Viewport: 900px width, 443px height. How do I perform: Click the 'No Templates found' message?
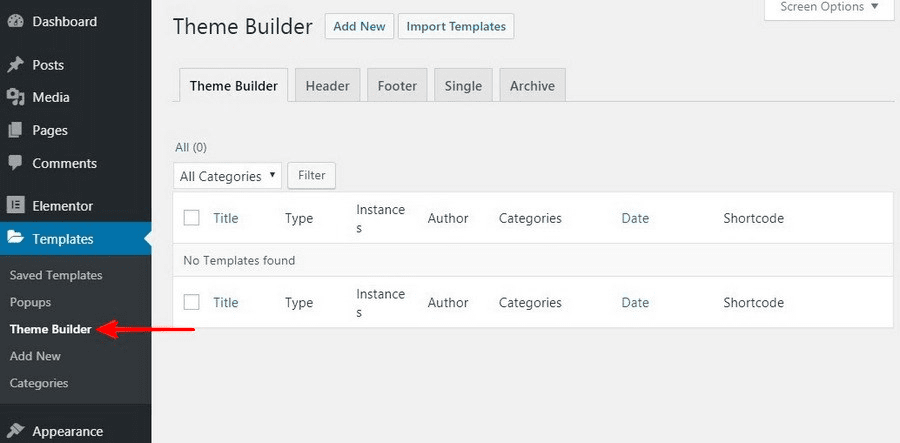239,261
